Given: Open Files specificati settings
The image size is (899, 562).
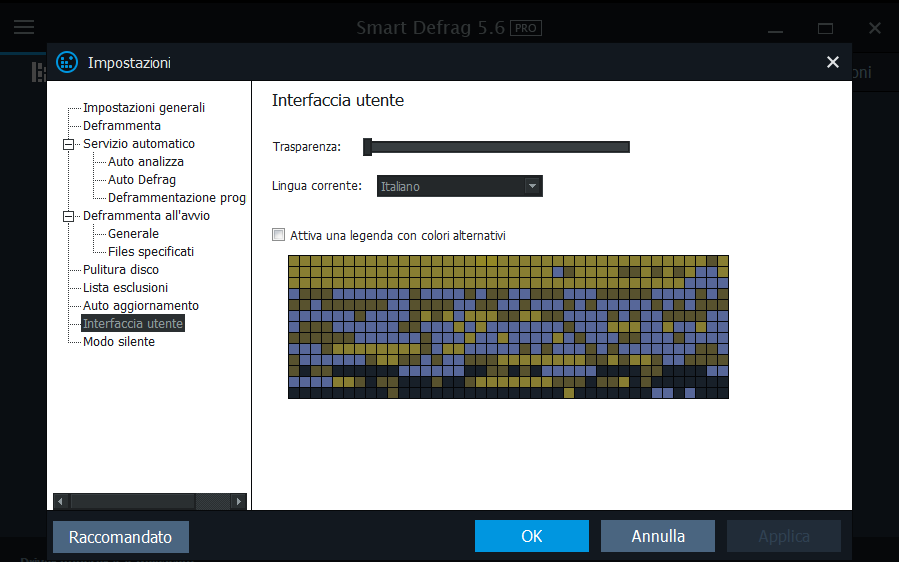Looking at the screenshot, I should click(x=151, y=252).
